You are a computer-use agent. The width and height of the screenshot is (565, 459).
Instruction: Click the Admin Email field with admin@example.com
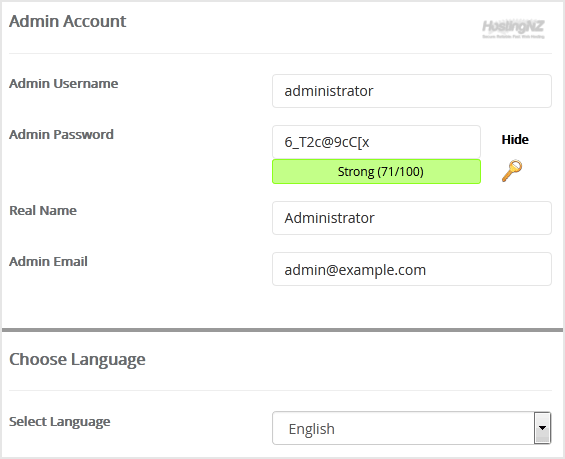411,269
